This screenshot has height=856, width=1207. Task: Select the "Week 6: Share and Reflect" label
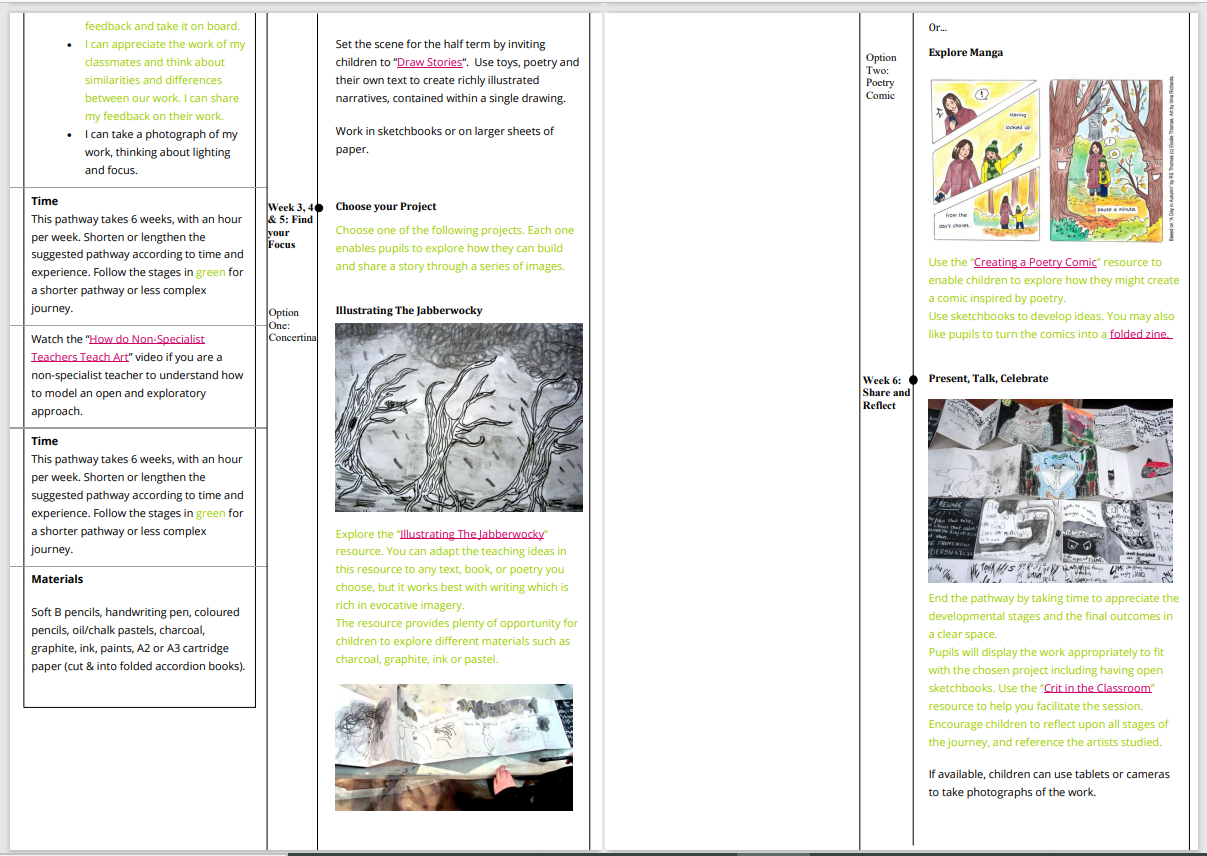click(x=886, y=393)
